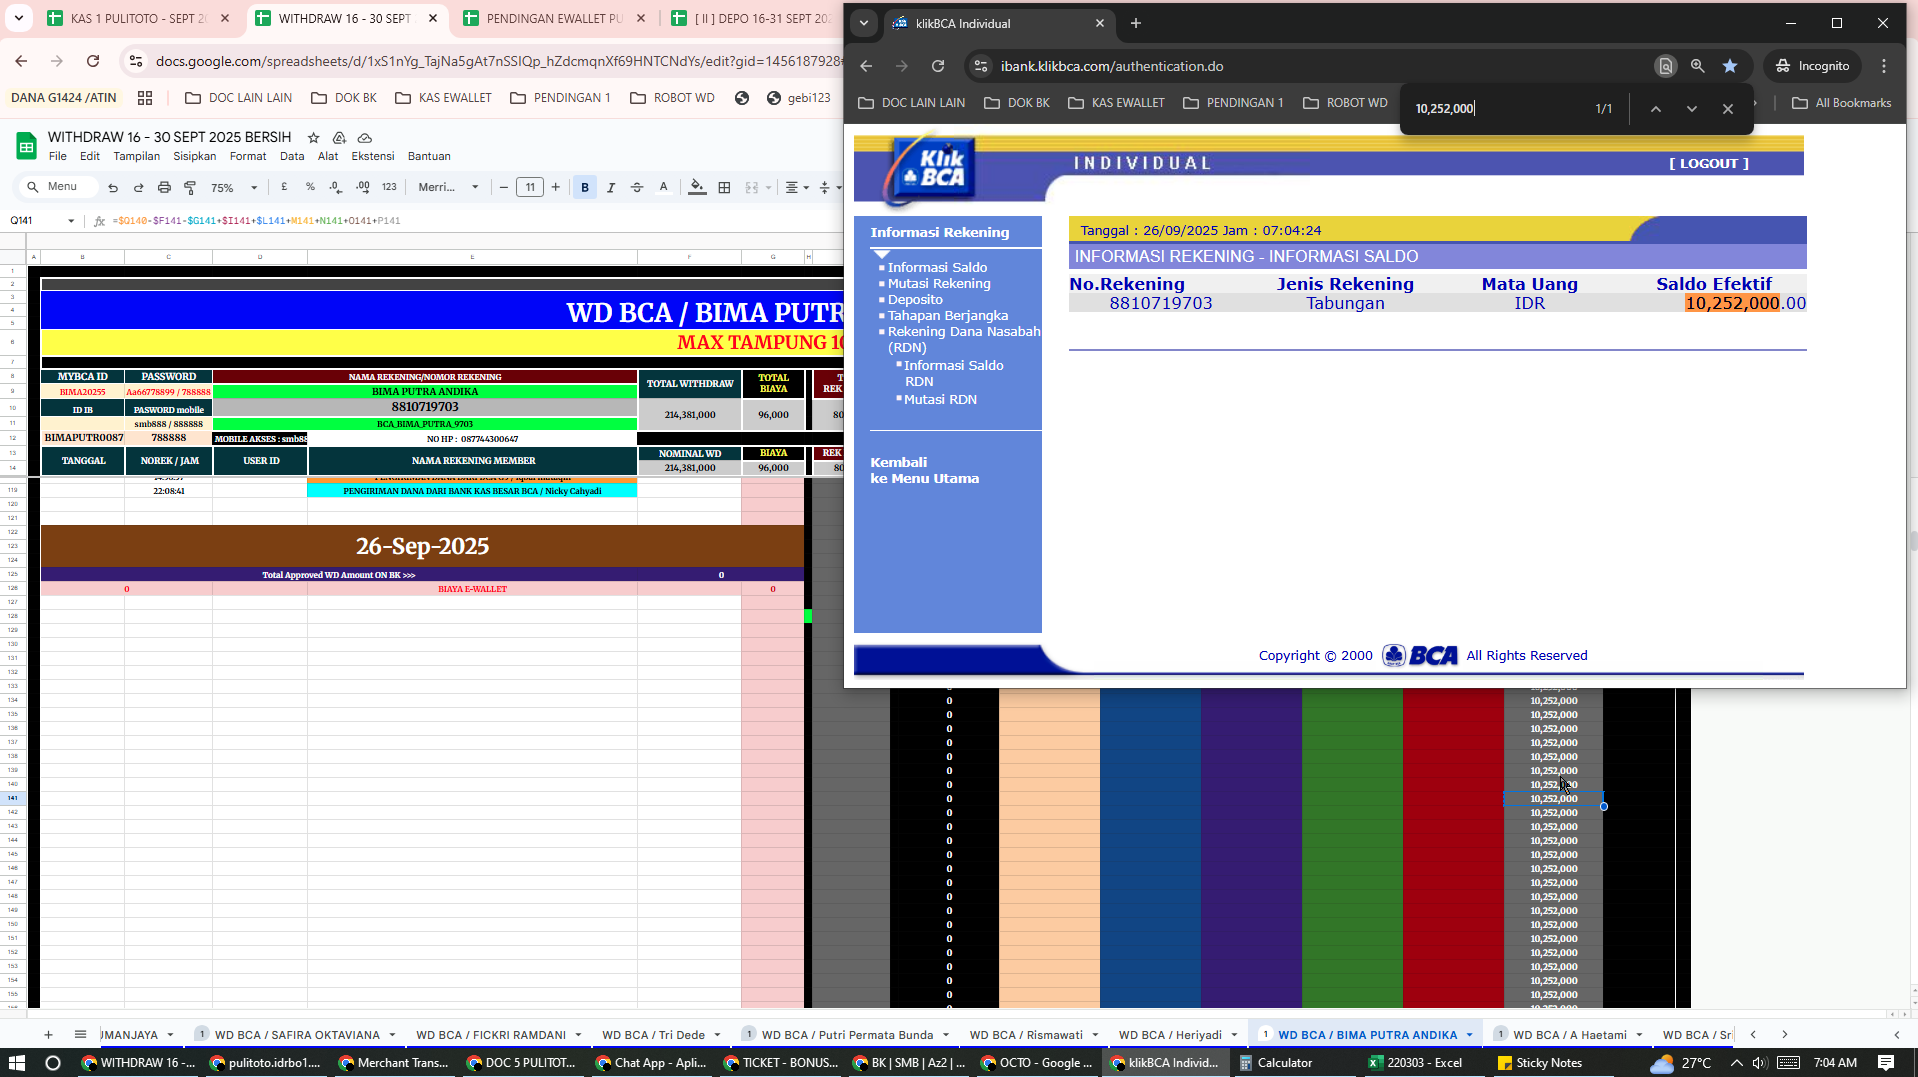Switch to PENDINGAN EWALLET browser tab
The height and width of the screenshot is (1077, 1918).
point(554,18)
